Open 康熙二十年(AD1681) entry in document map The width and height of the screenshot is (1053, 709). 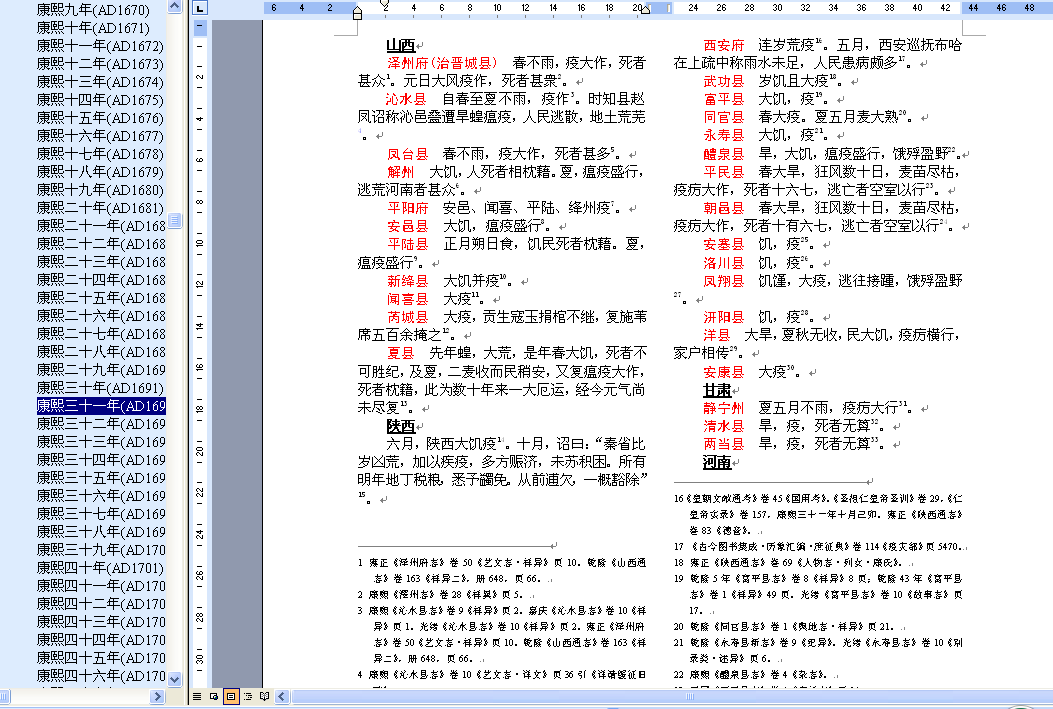pos(100,208)
